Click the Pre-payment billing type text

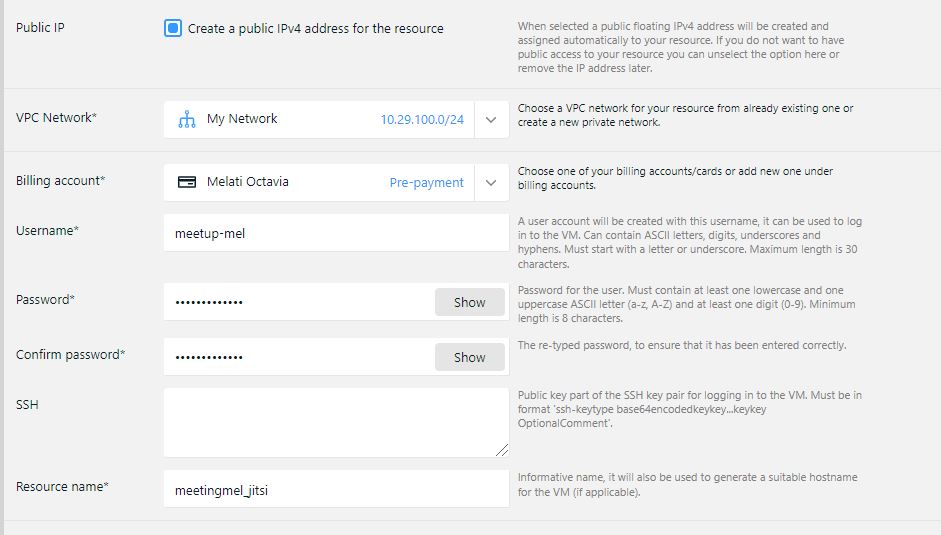(x=426, y=183)
